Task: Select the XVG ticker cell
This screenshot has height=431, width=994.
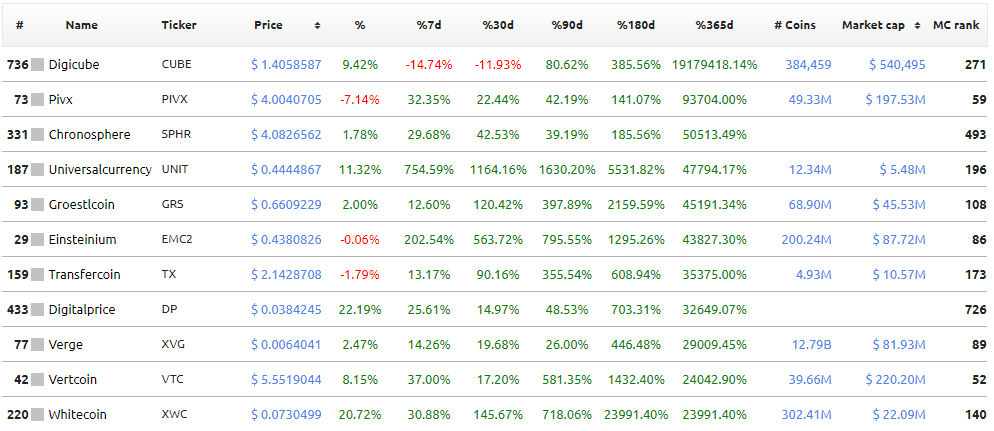Action: point(173,345)
